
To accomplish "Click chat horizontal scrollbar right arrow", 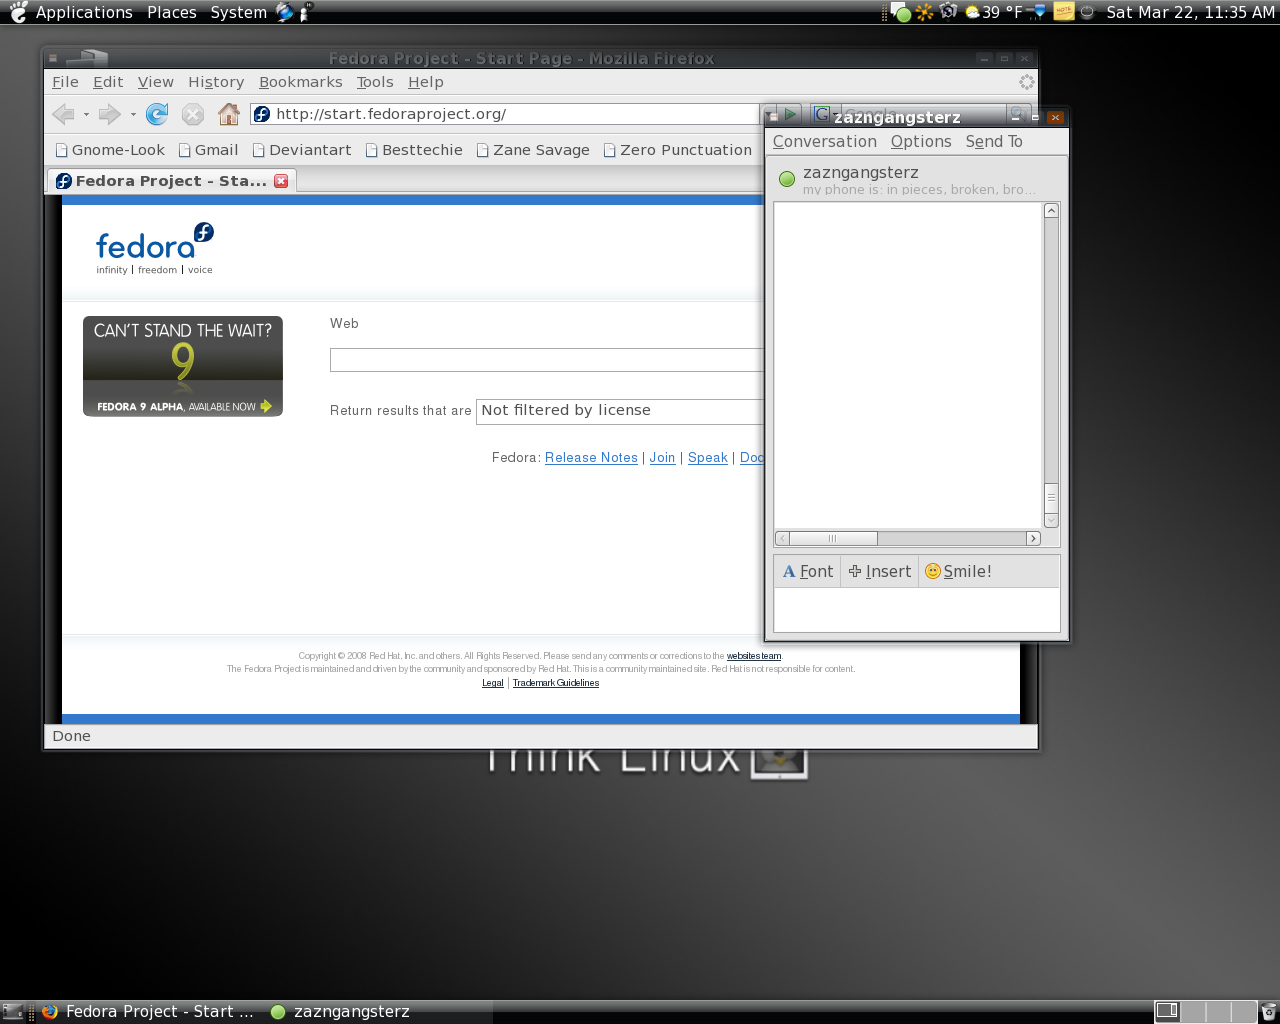I will [1034, 538].
